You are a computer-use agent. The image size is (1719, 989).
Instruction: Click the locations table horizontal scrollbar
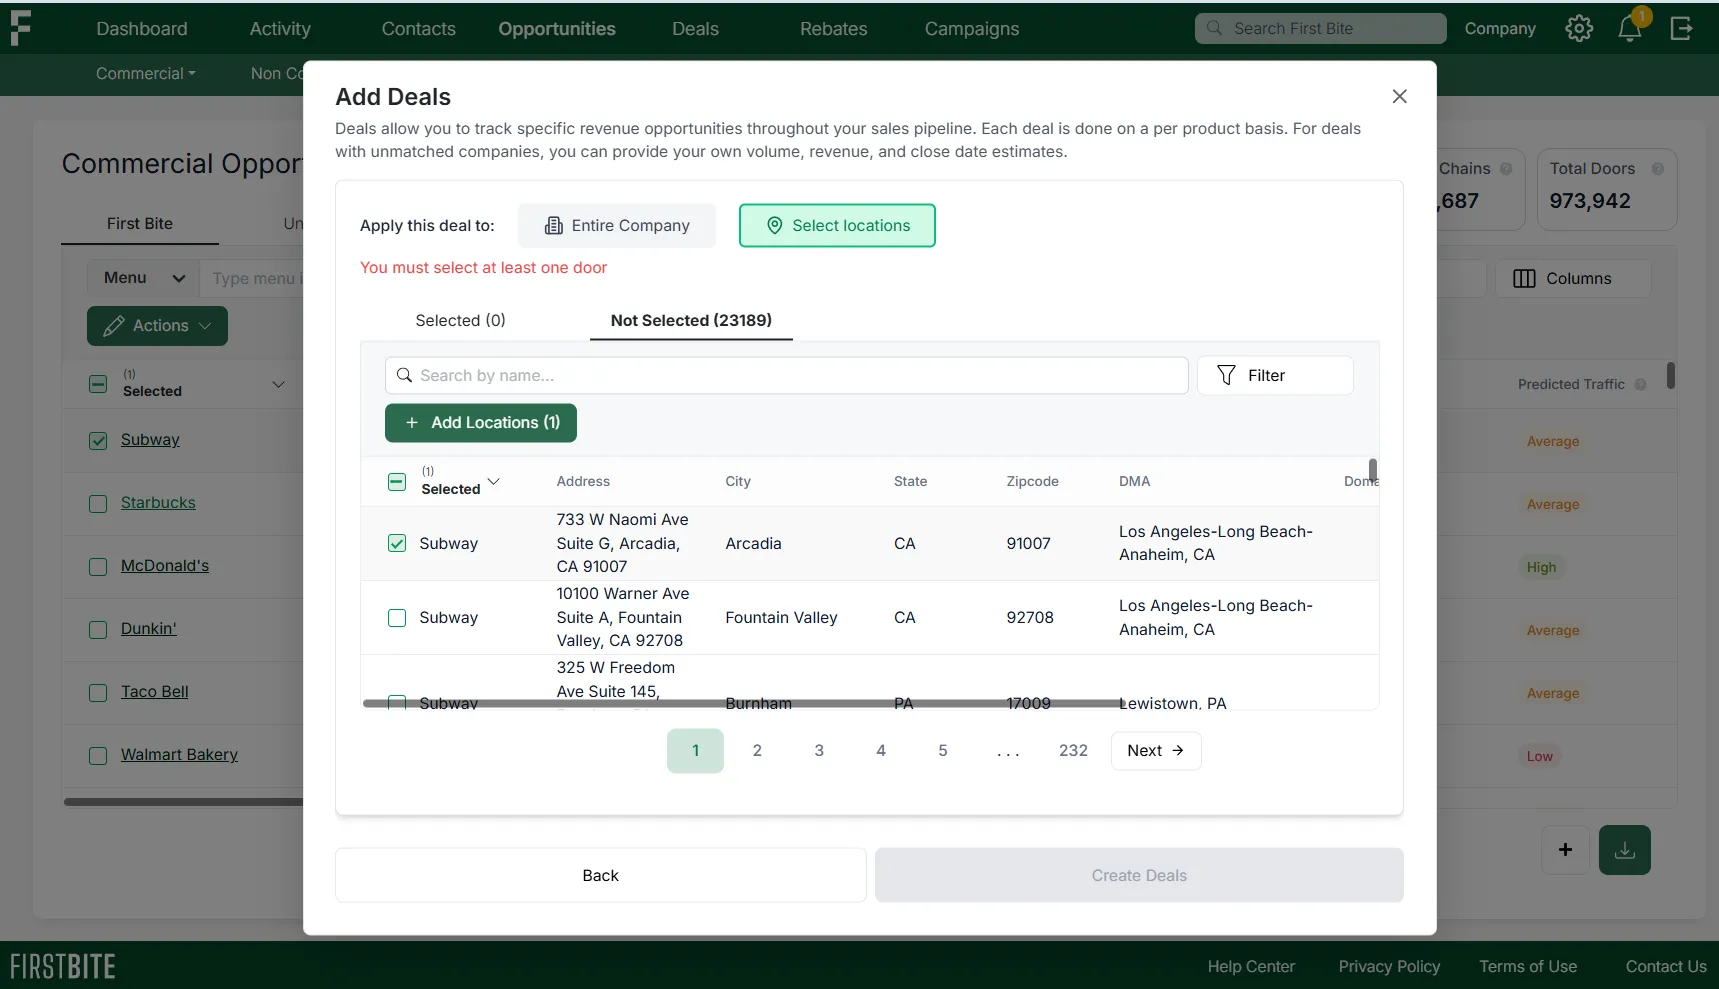click(x=742, y=704)
